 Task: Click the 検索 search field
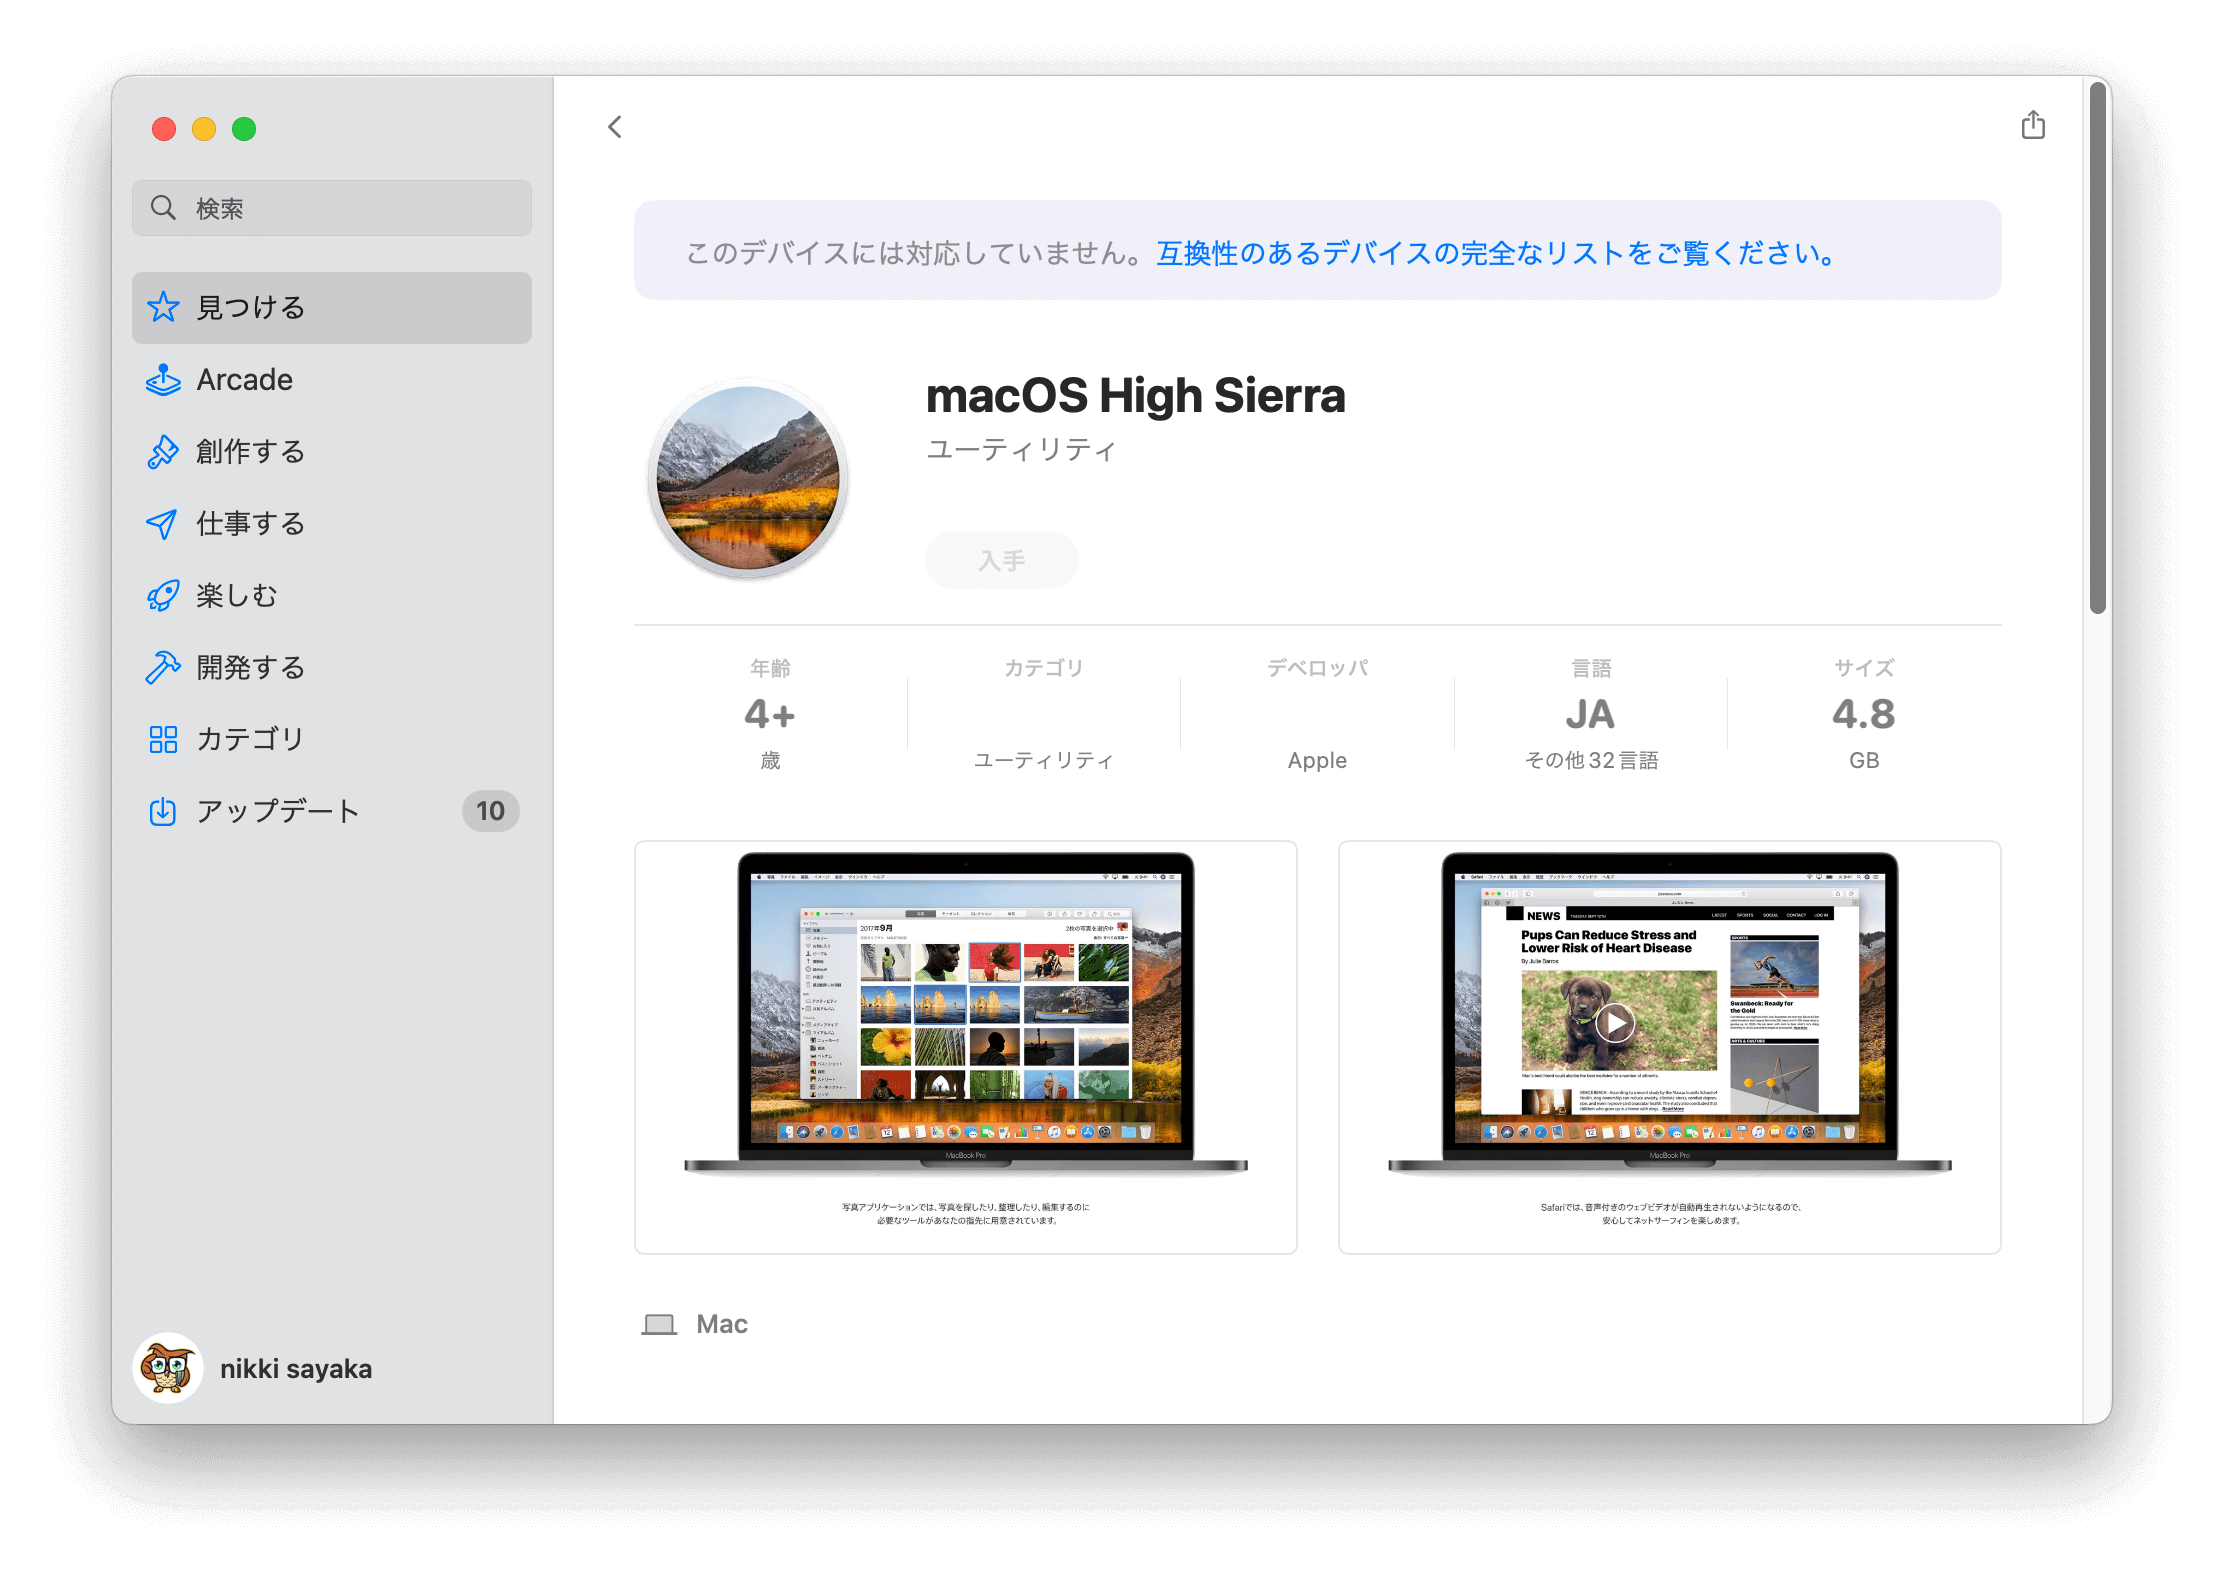[332, 208]
